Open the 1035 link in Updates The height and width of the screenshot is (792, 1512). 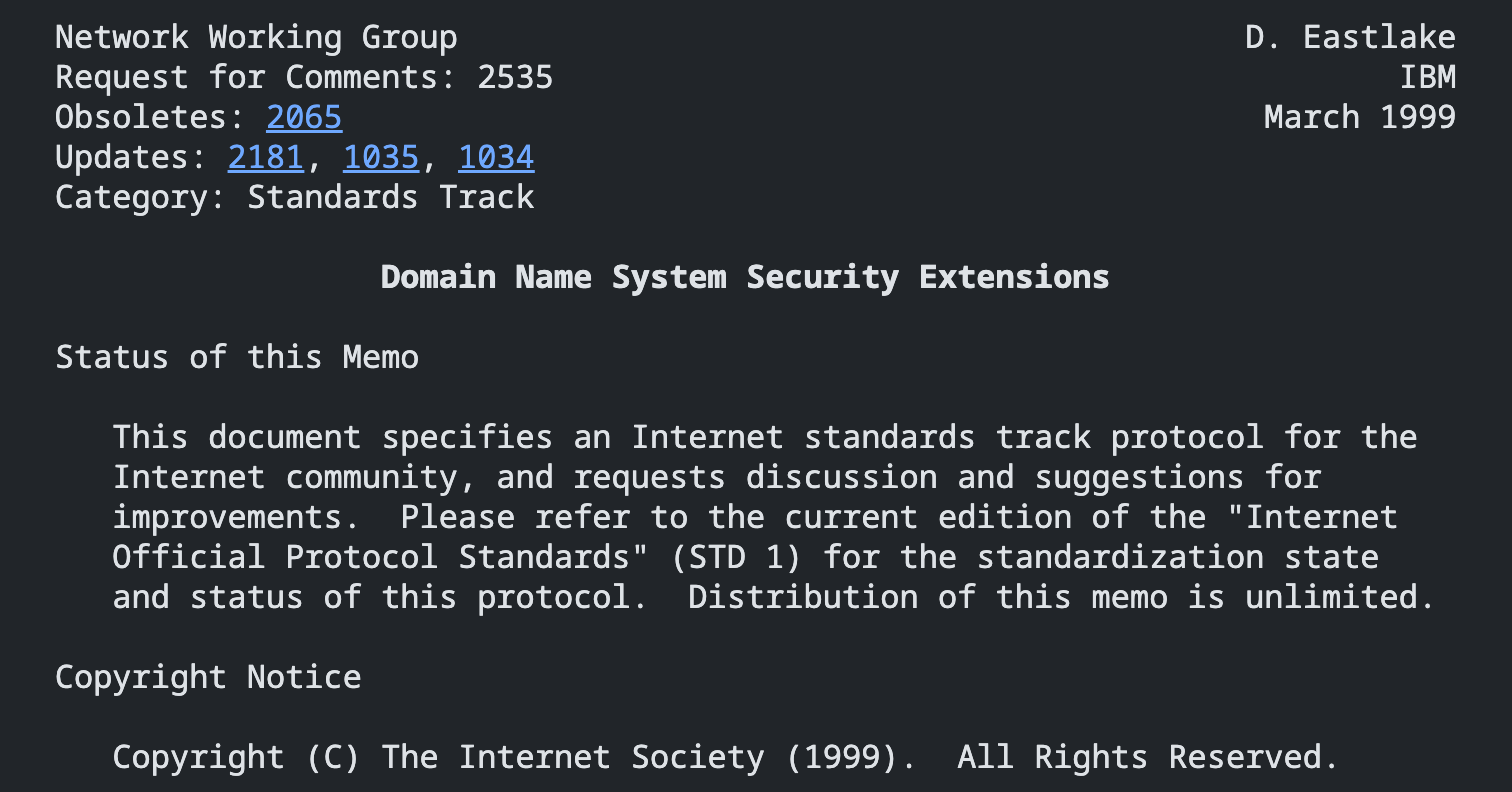tap(381, 157)
